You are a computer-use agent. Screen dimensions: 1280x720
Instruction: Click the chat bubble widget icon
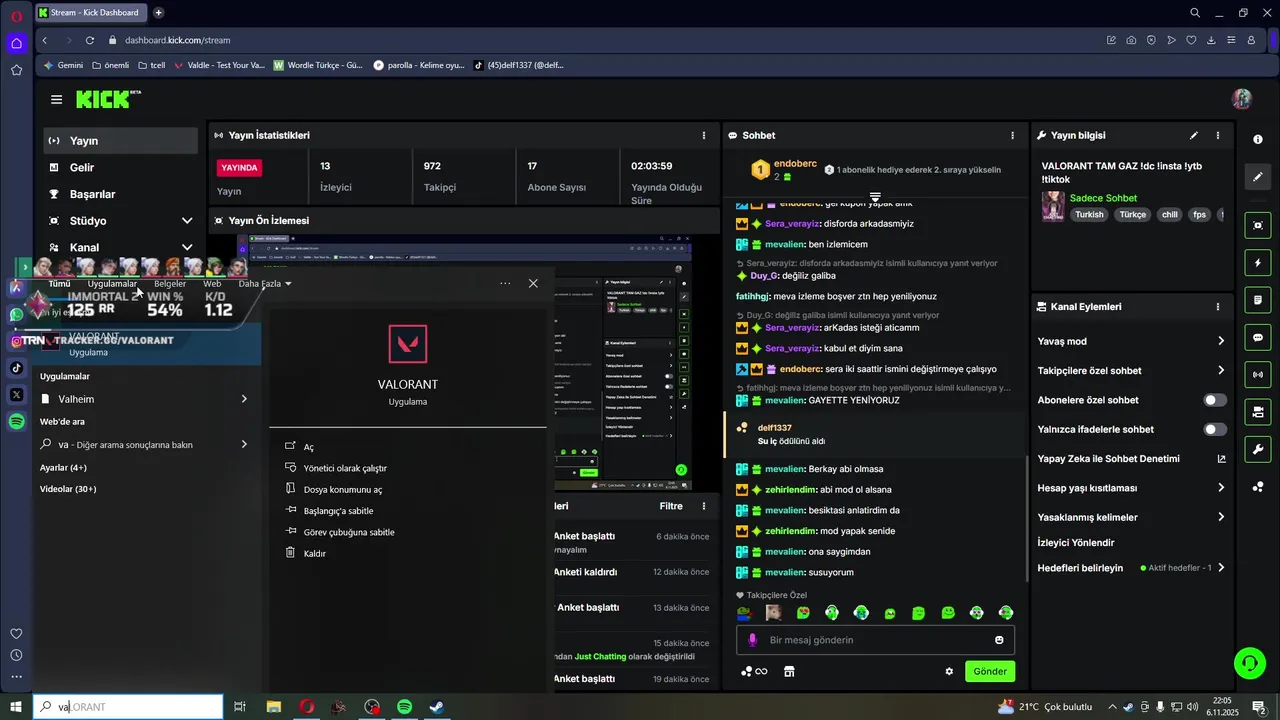(1258, 338)
